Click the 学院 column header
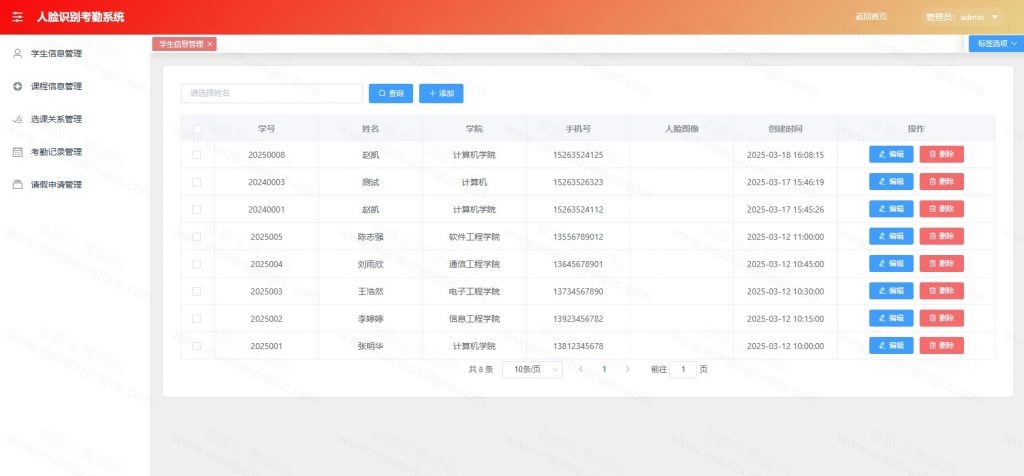1024x476 pixels. [474, 129]
